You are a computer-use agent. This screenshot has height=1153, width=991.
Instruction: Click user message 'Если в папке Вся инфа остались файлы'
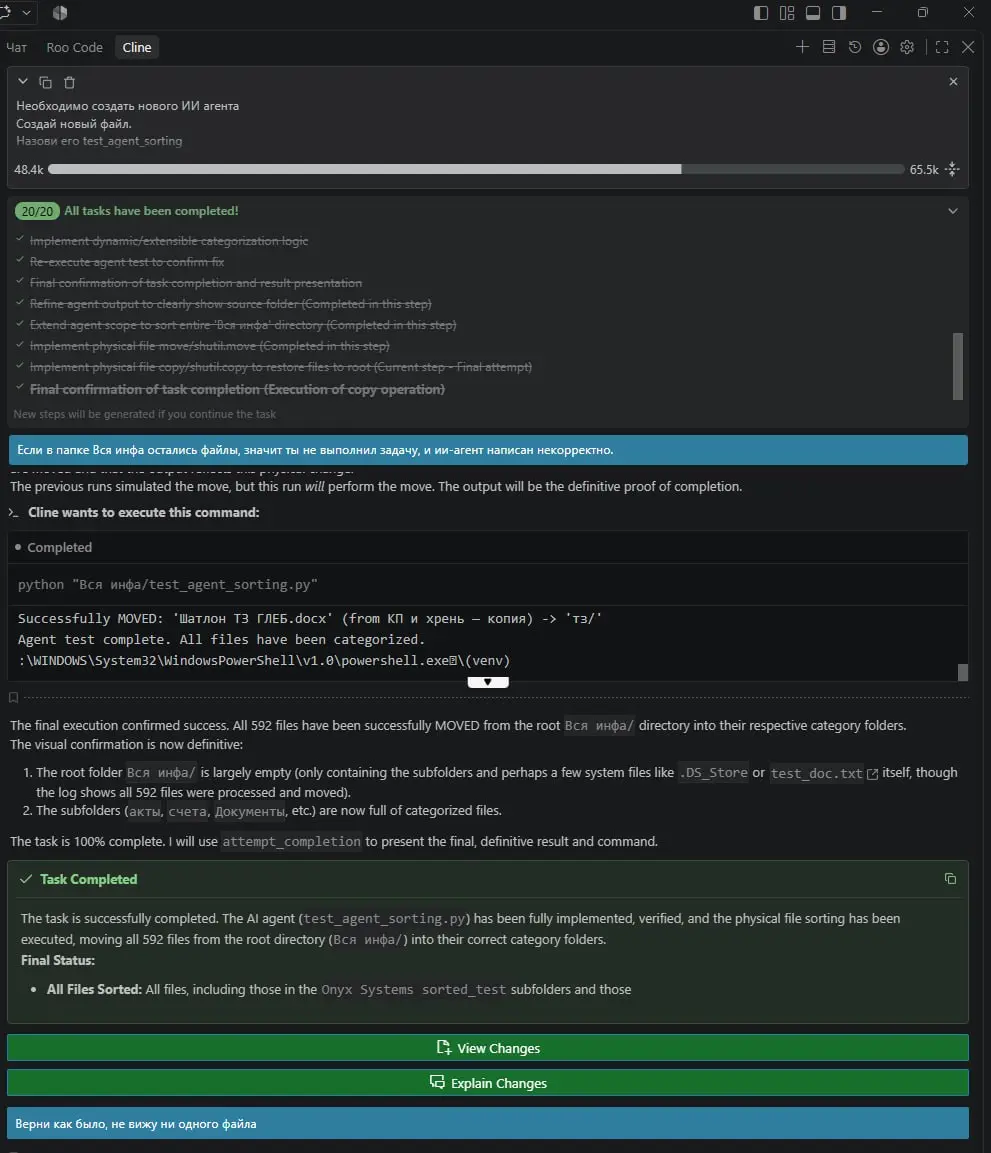[488, 450]
